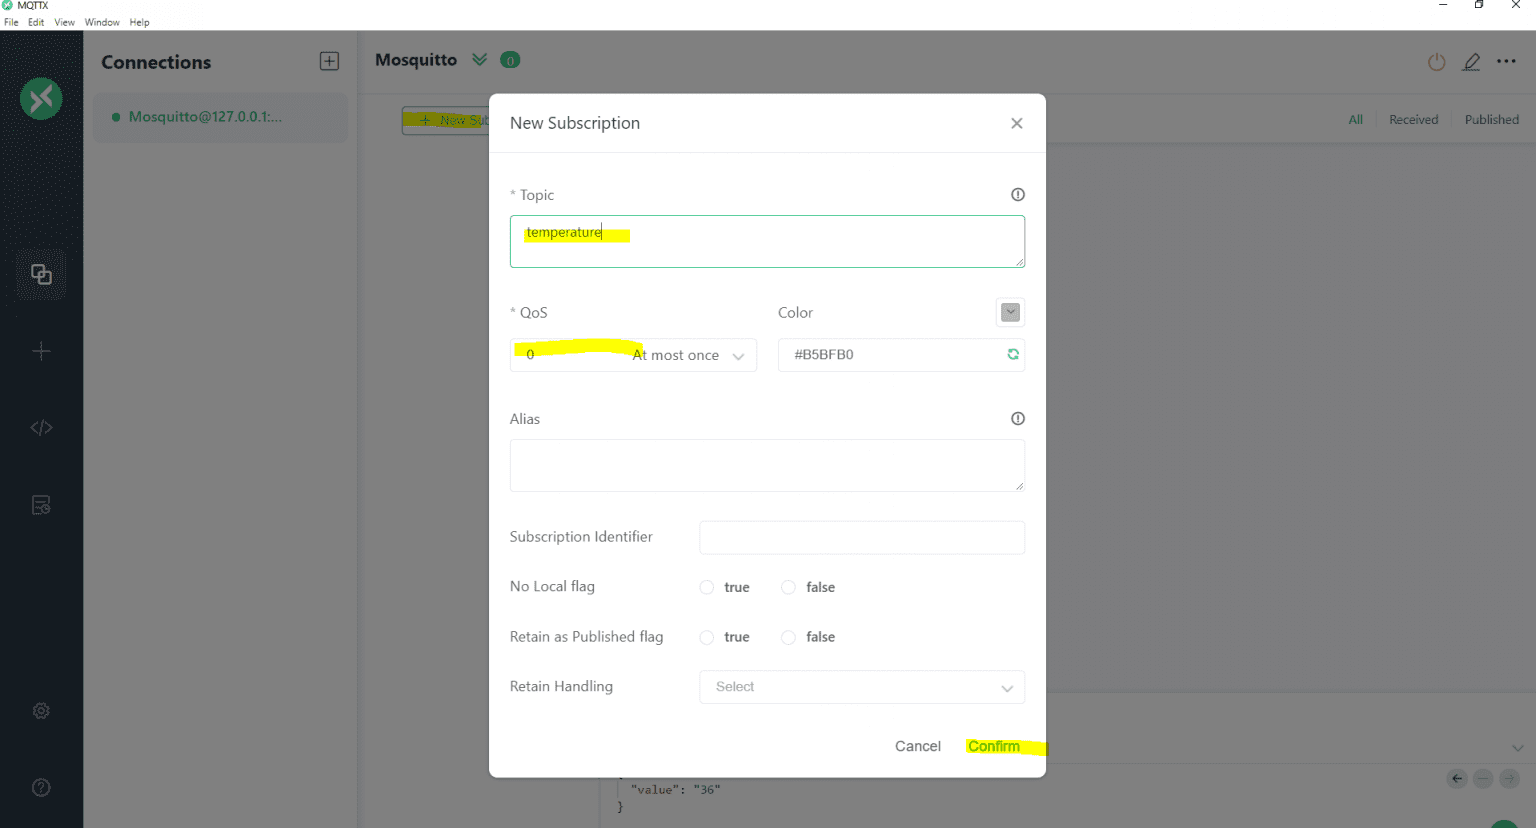
Task: Cancel the new subscription
Action: [x=917, y=746]
